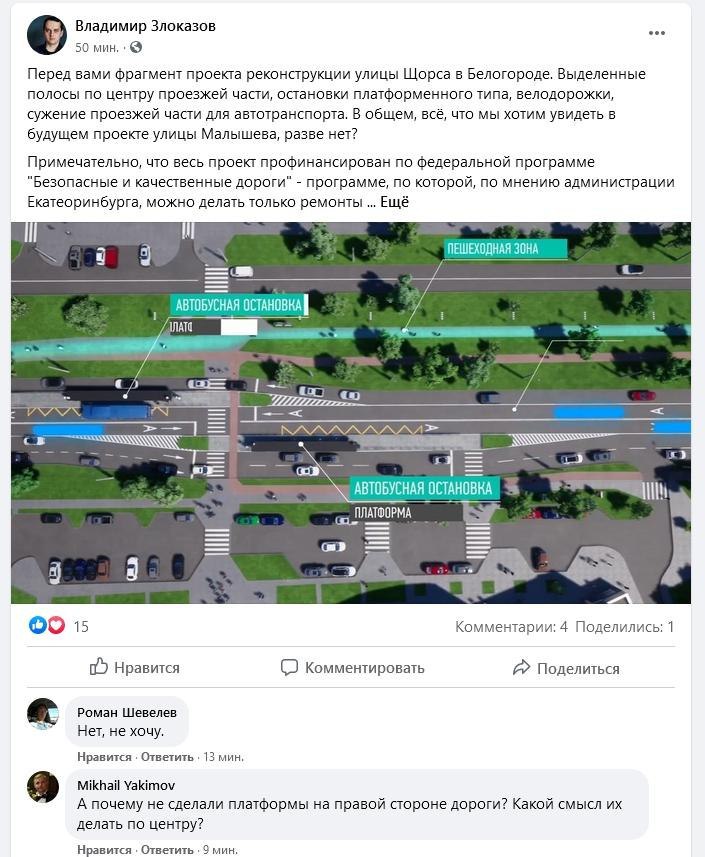
Task: Click the Комментировать button
Action: 352,667
